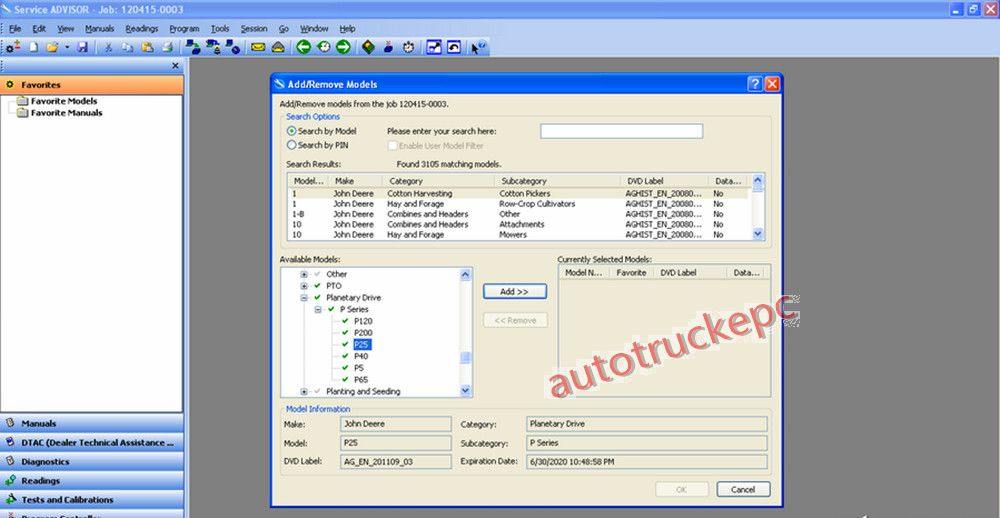Click the Available Models scrollbar up arrow
The image size is (1000, 518).
[465, 274]
